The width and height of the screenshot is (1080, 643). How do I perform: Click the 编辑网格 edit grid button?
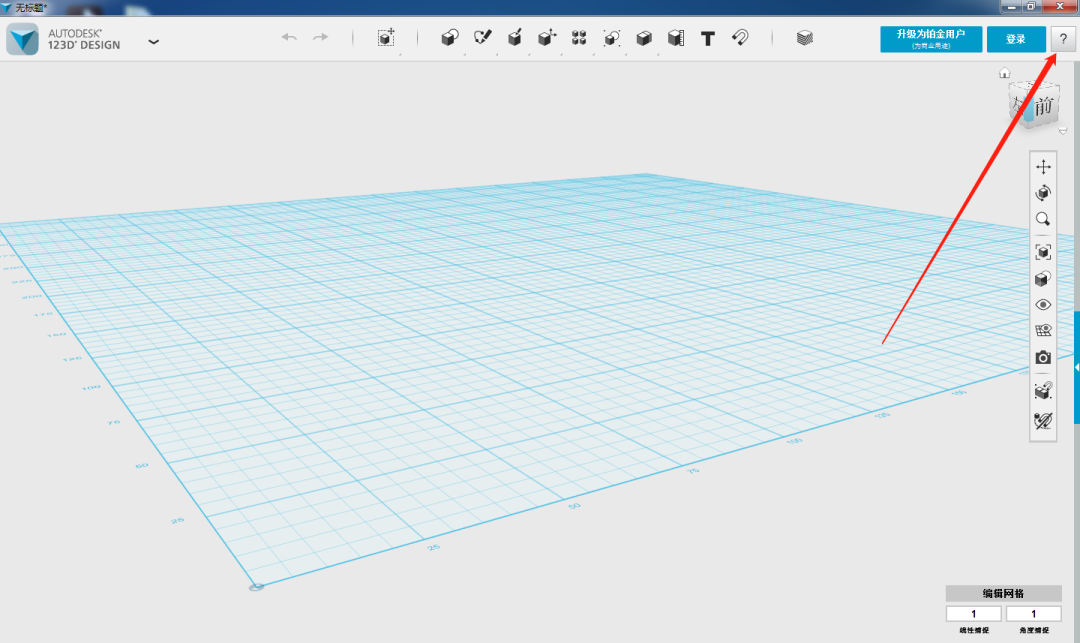(x=1004, y=593)
